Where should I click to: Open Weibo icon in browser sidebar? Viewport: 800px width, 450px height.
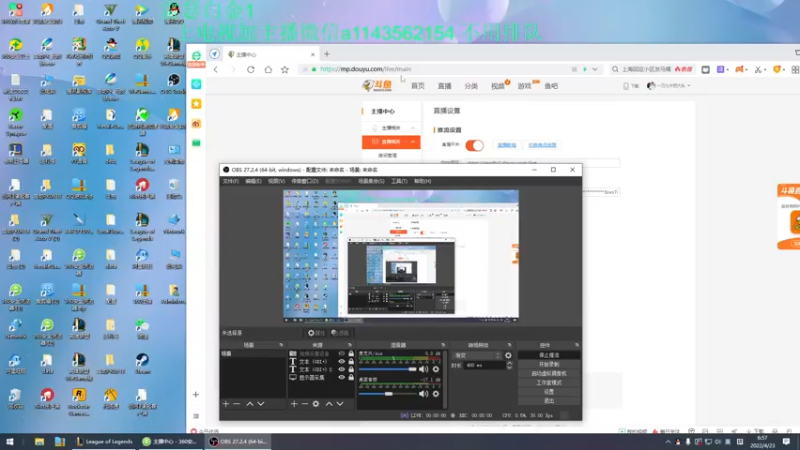[196, 123]
